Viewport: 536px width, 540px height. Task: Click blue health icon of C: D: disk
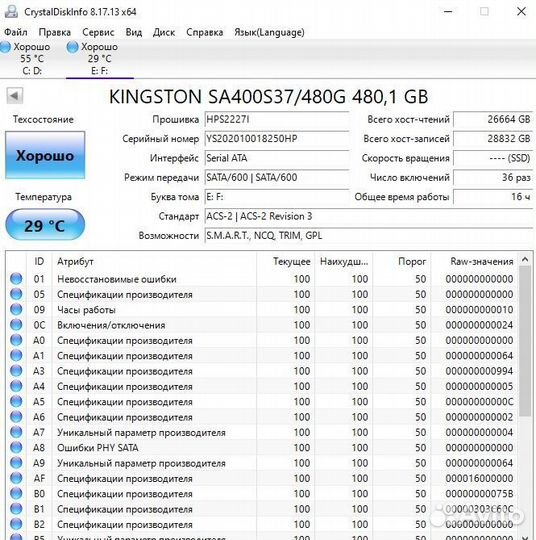coord(5,47)
